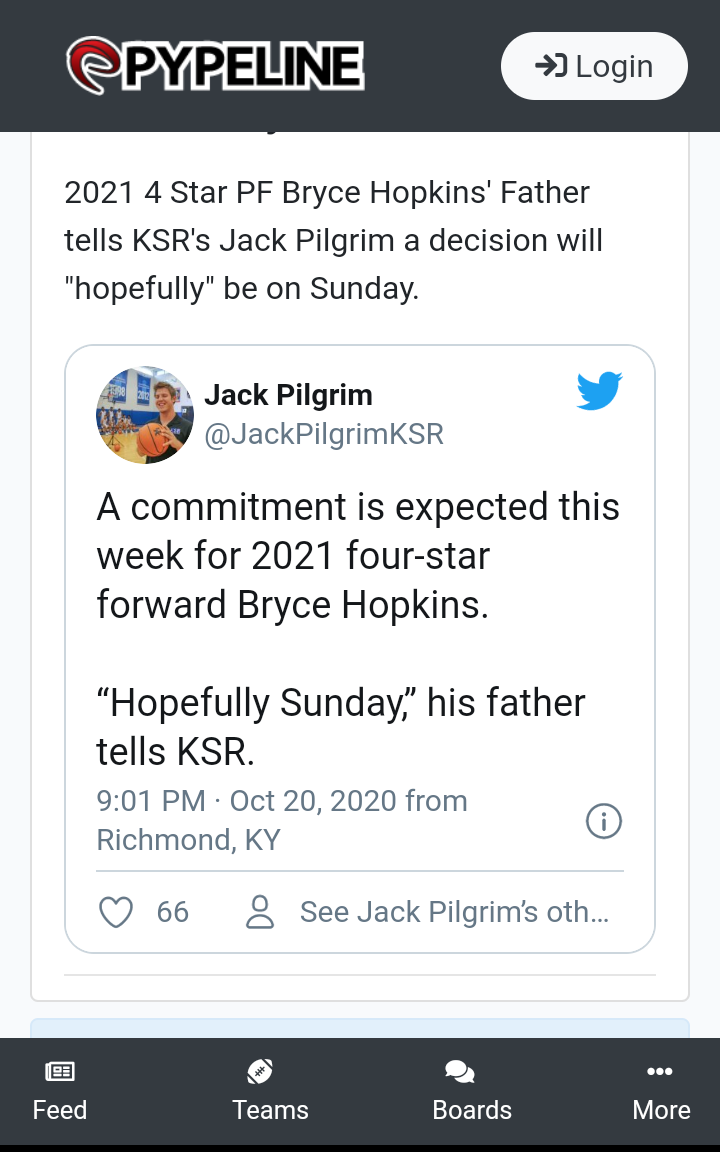The image size is (720, 1152).
Task: Visit the @JackPilgrimKSR handle link
Action: (x=324, y=434)
